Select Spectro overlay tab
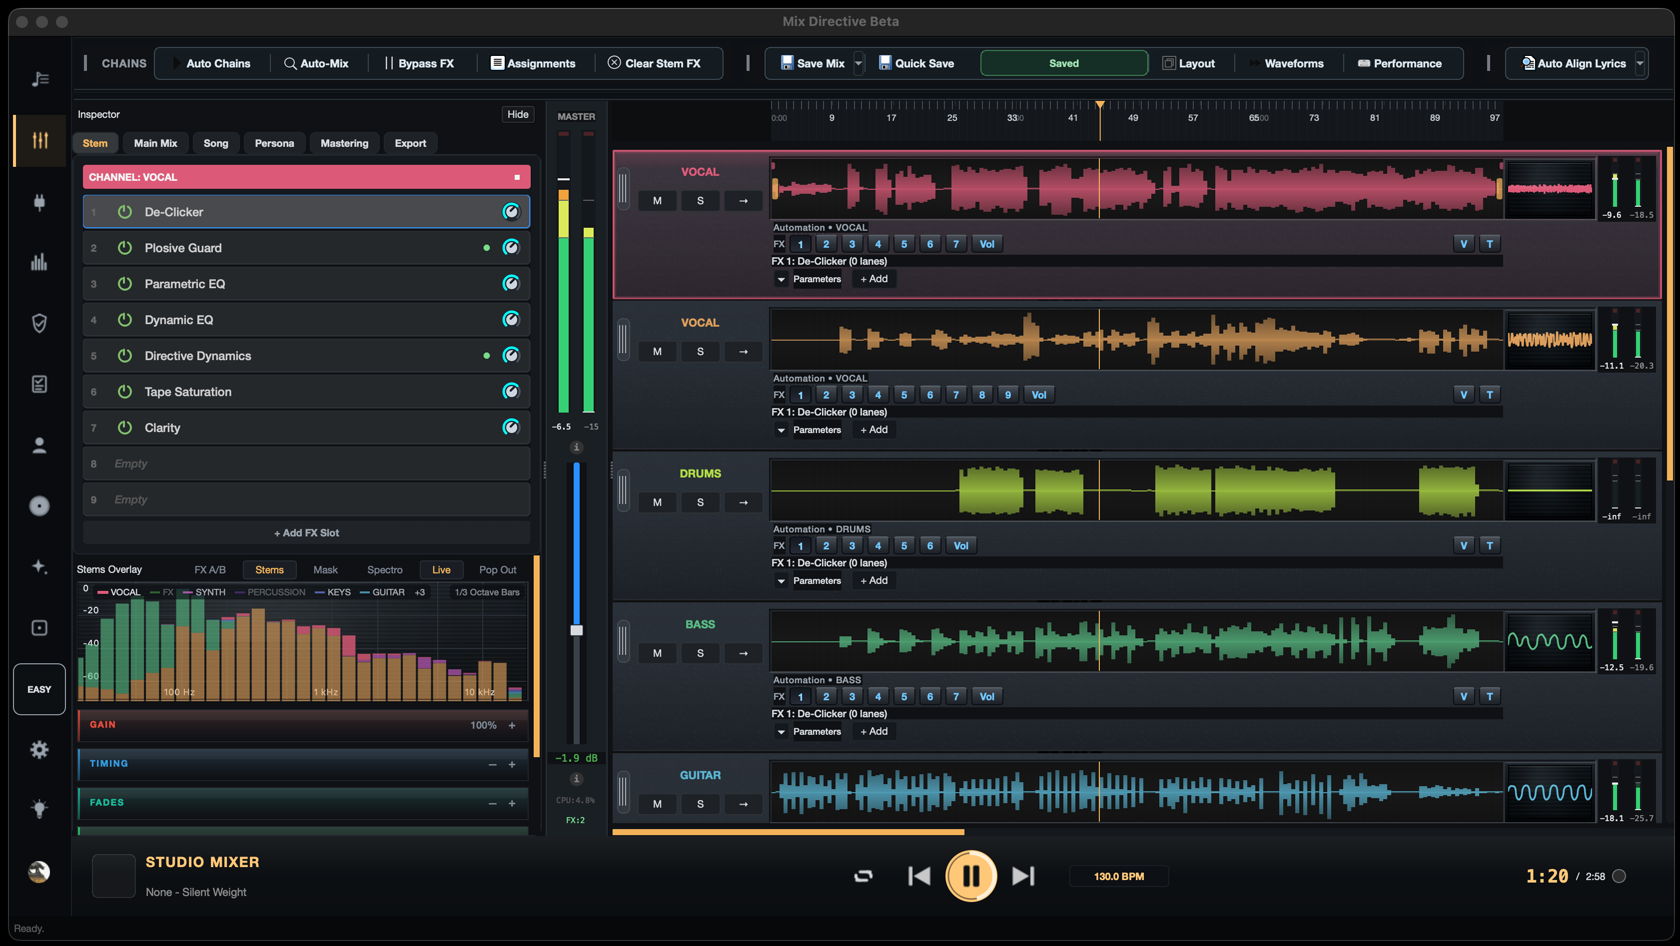Screen dimensions: 1680x946 385,570
